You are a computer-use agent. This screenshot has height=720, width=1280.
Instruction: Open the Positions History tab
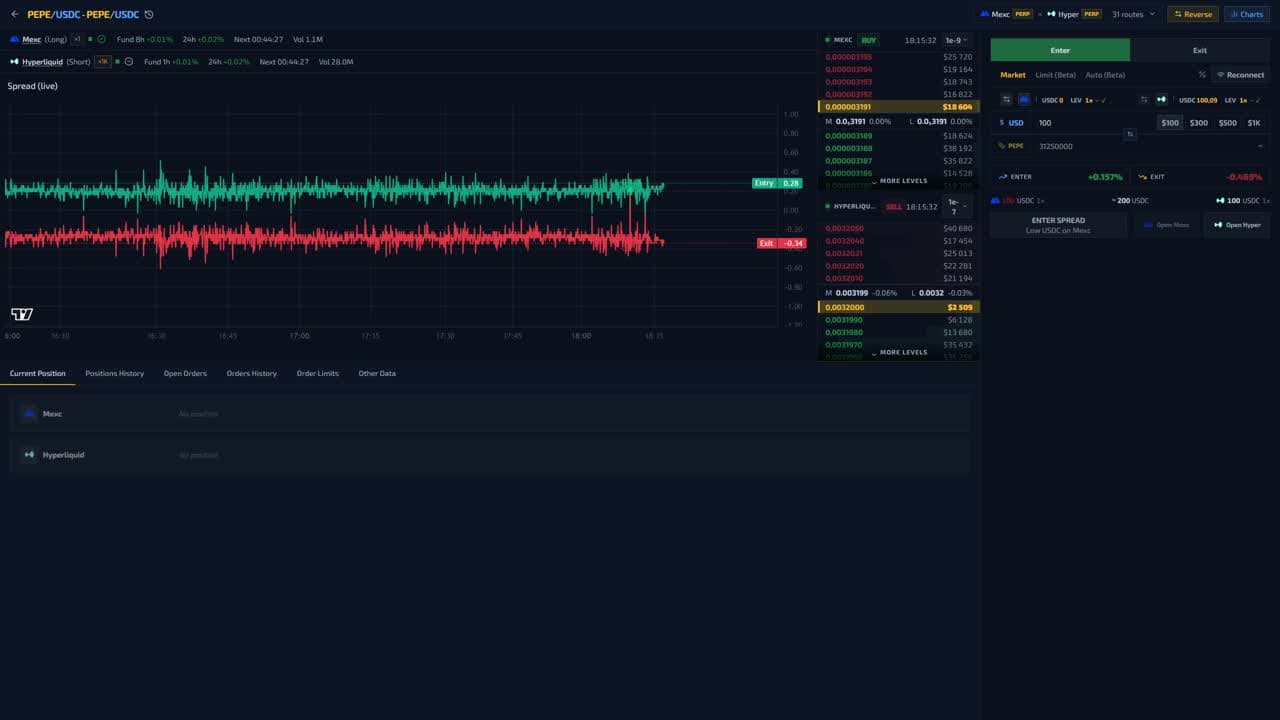click(114, 374)
